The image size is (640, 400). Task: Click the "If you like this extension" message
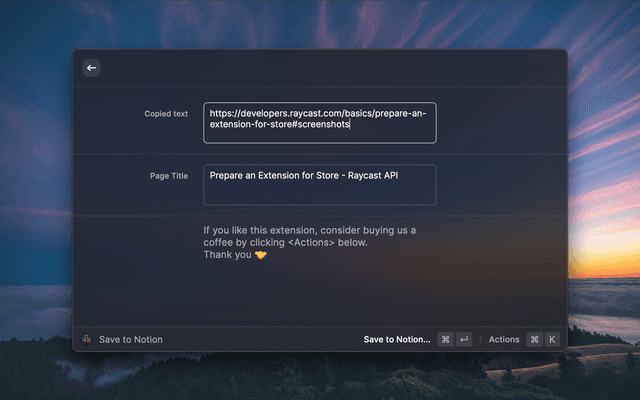(x=309, y=230)
